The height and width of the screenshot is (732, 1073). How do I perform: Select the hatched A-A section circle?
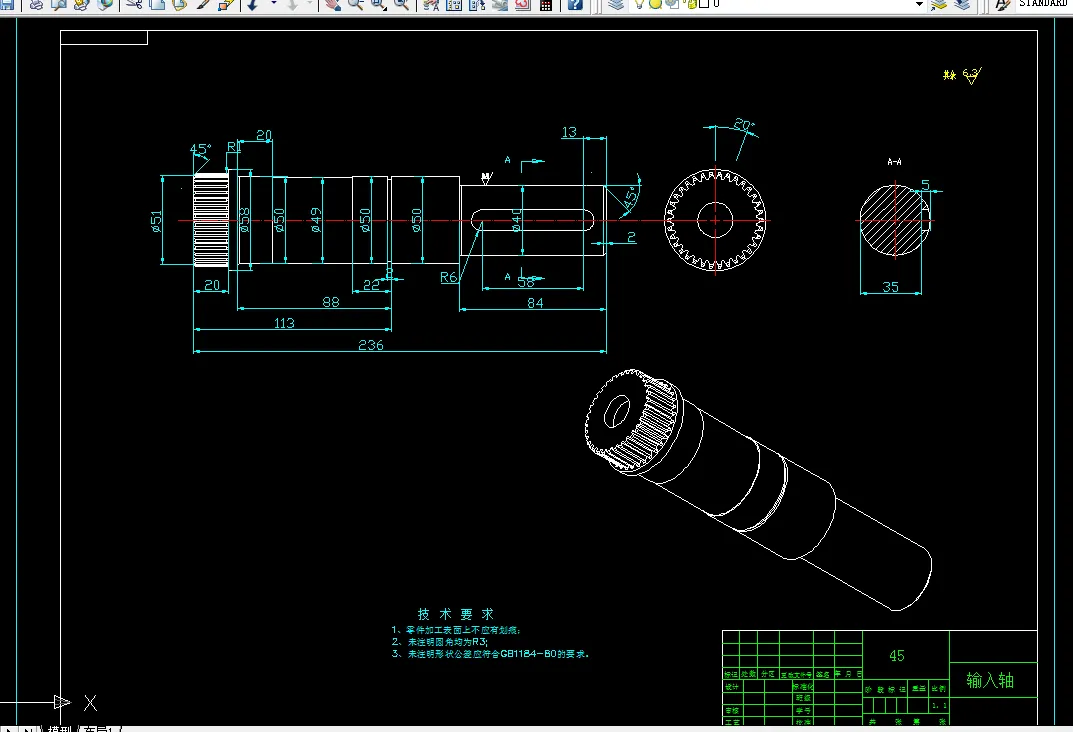(895, 220)
